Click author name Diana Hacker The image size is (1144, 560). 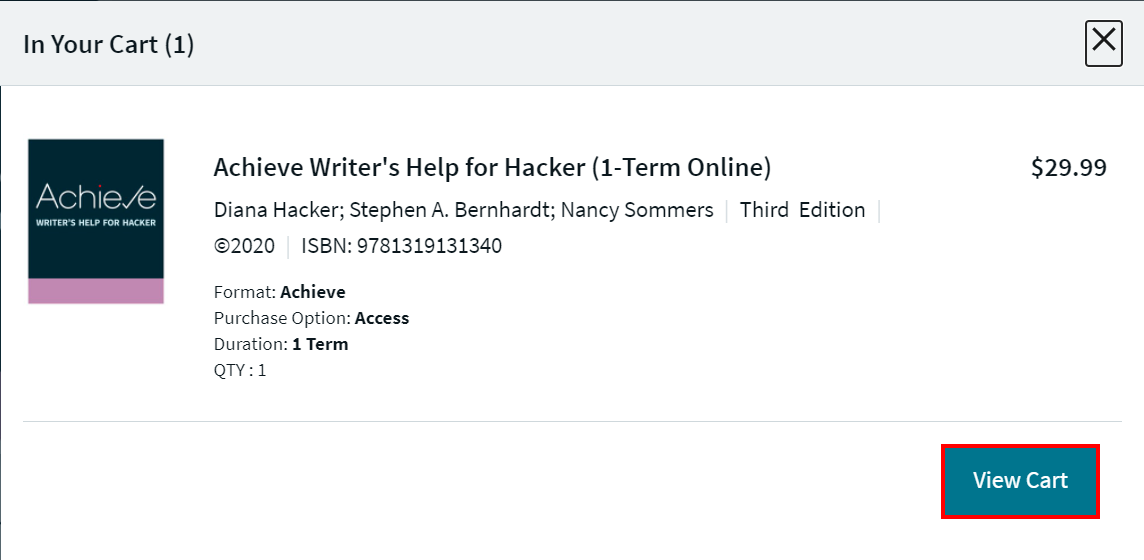click(x=276, y=210)
